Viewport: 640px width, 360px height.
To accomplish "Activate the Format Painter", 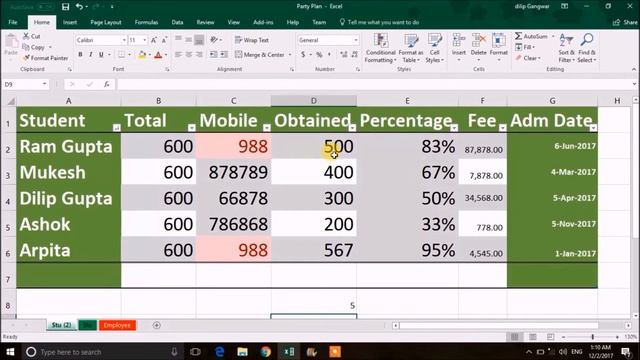I will coord(46,58).
